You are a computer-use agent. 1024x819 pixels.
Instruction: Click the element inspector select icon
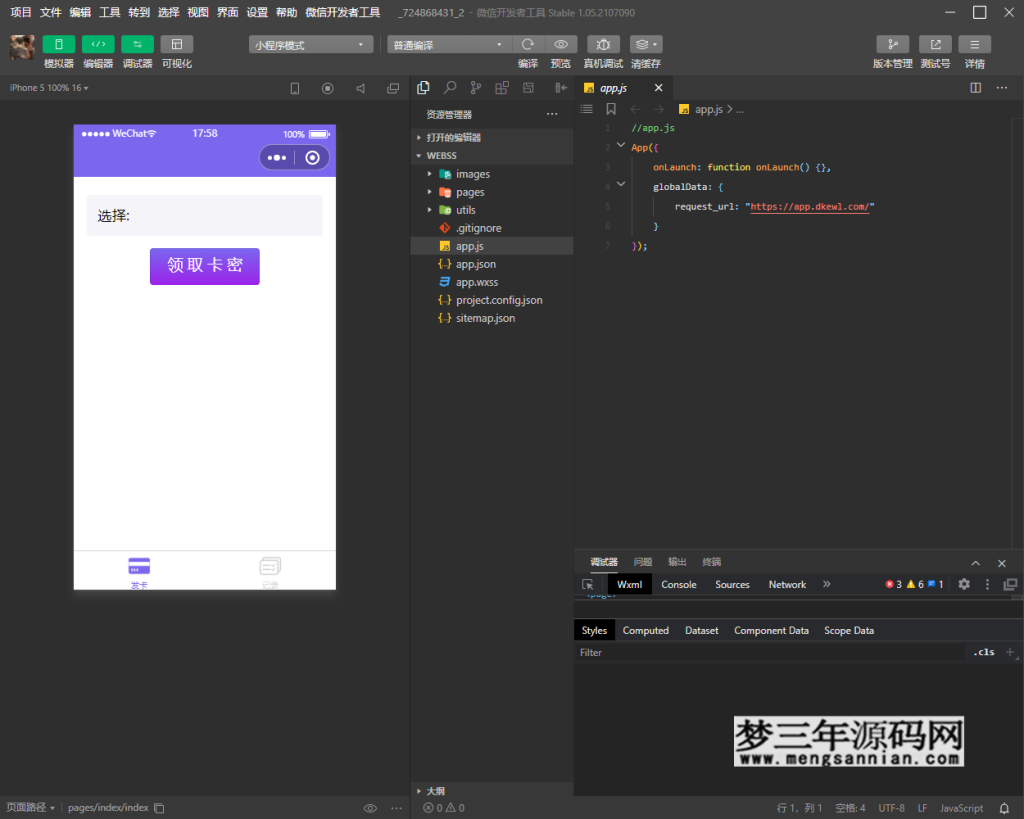(588, 584)
